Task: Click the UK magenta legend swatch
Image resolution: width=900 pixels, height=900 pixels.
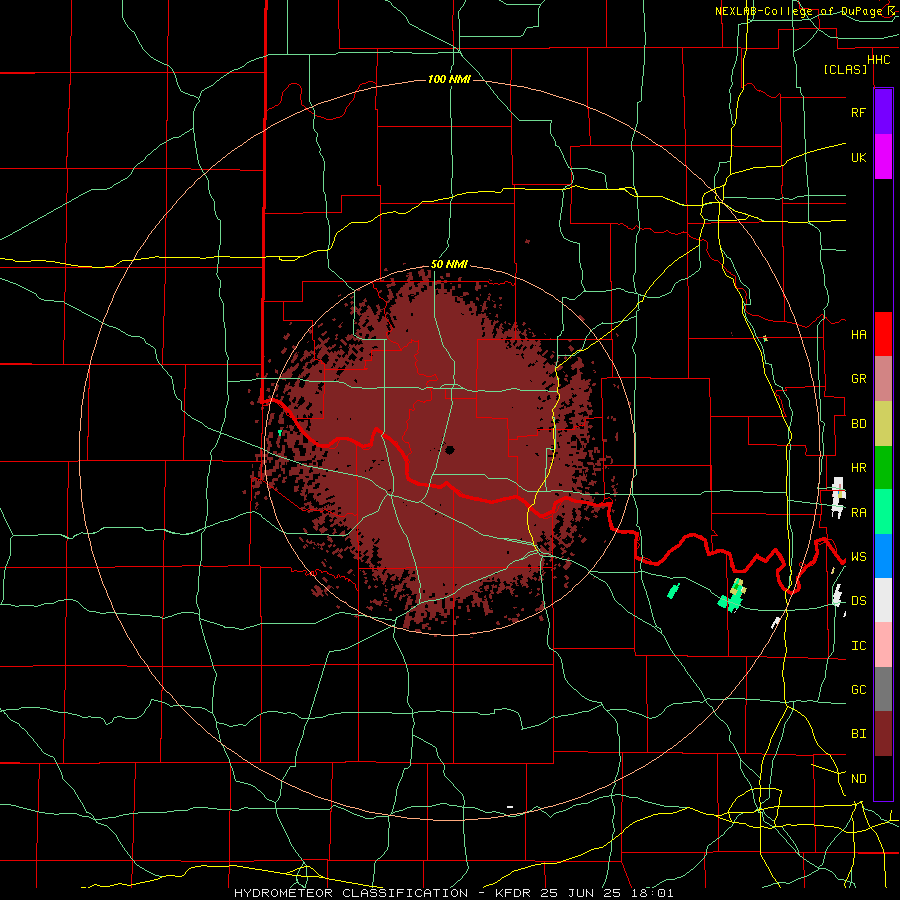Action: (x=883, y=157)
